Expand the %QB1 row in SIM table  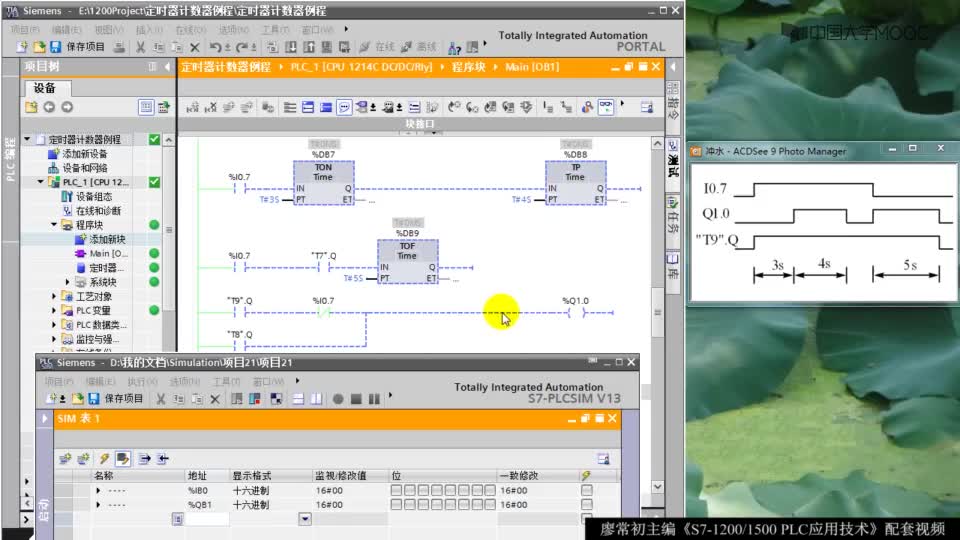pos(98,504)
